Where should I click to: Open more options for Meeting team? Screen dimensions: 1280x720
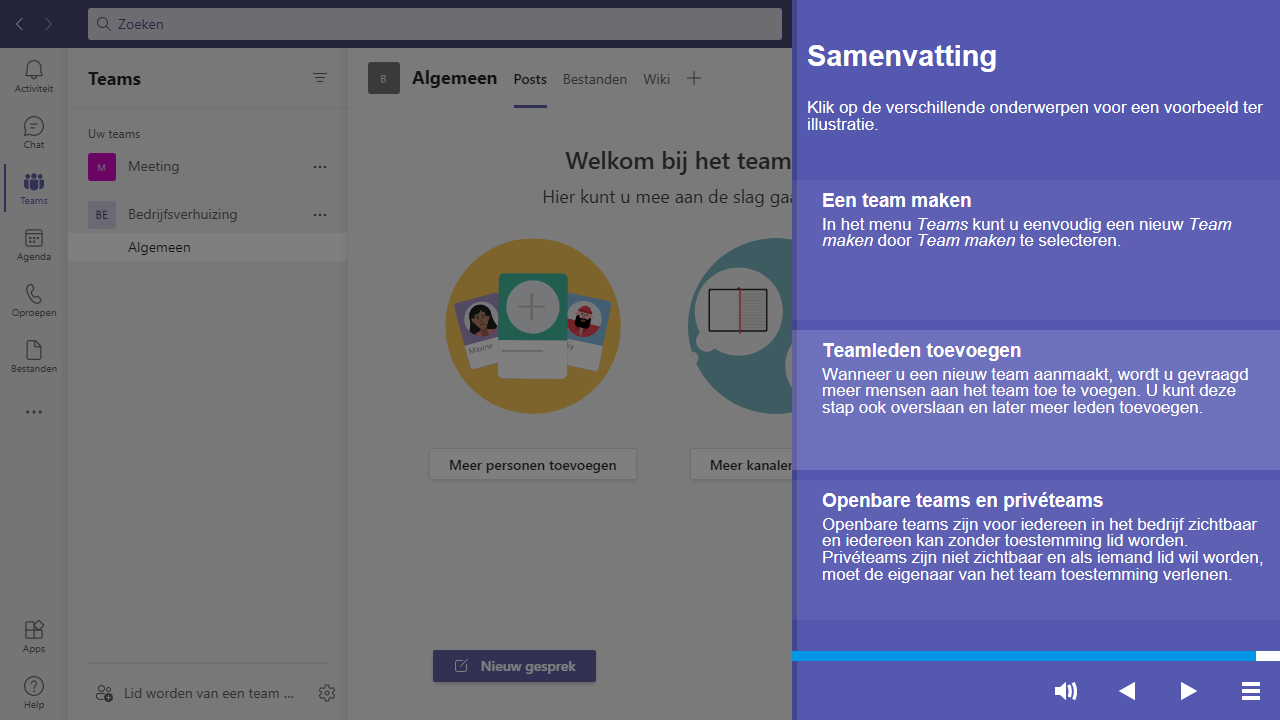(320, 167)
